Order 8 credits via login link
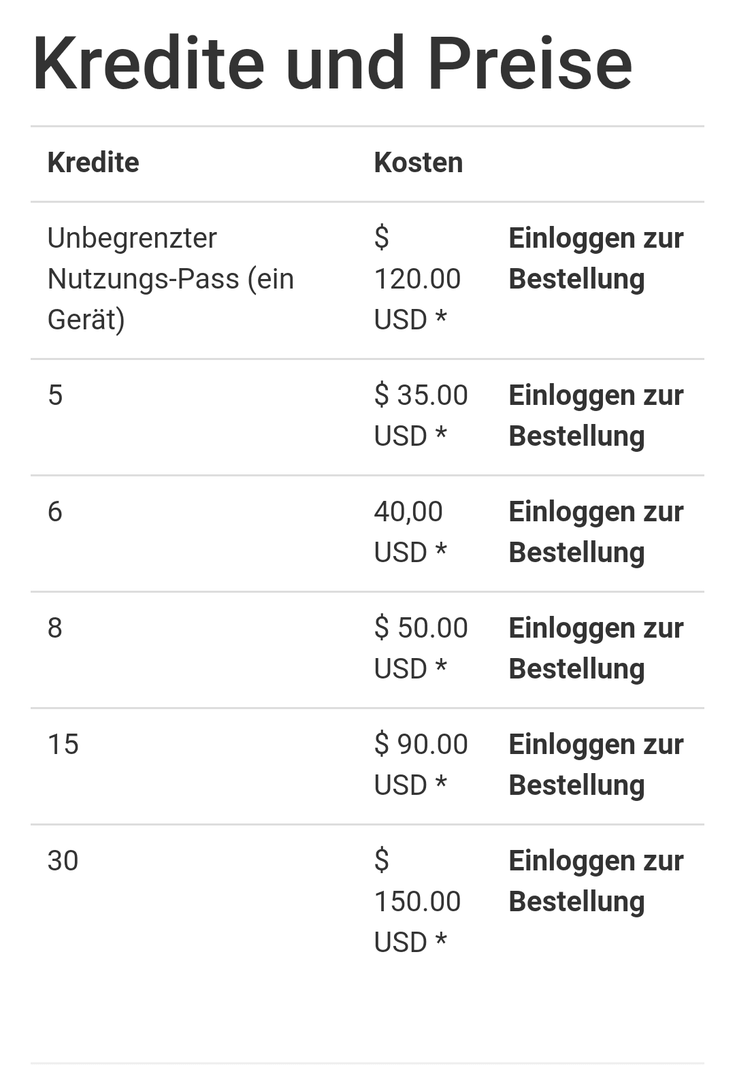 point(596,648)
